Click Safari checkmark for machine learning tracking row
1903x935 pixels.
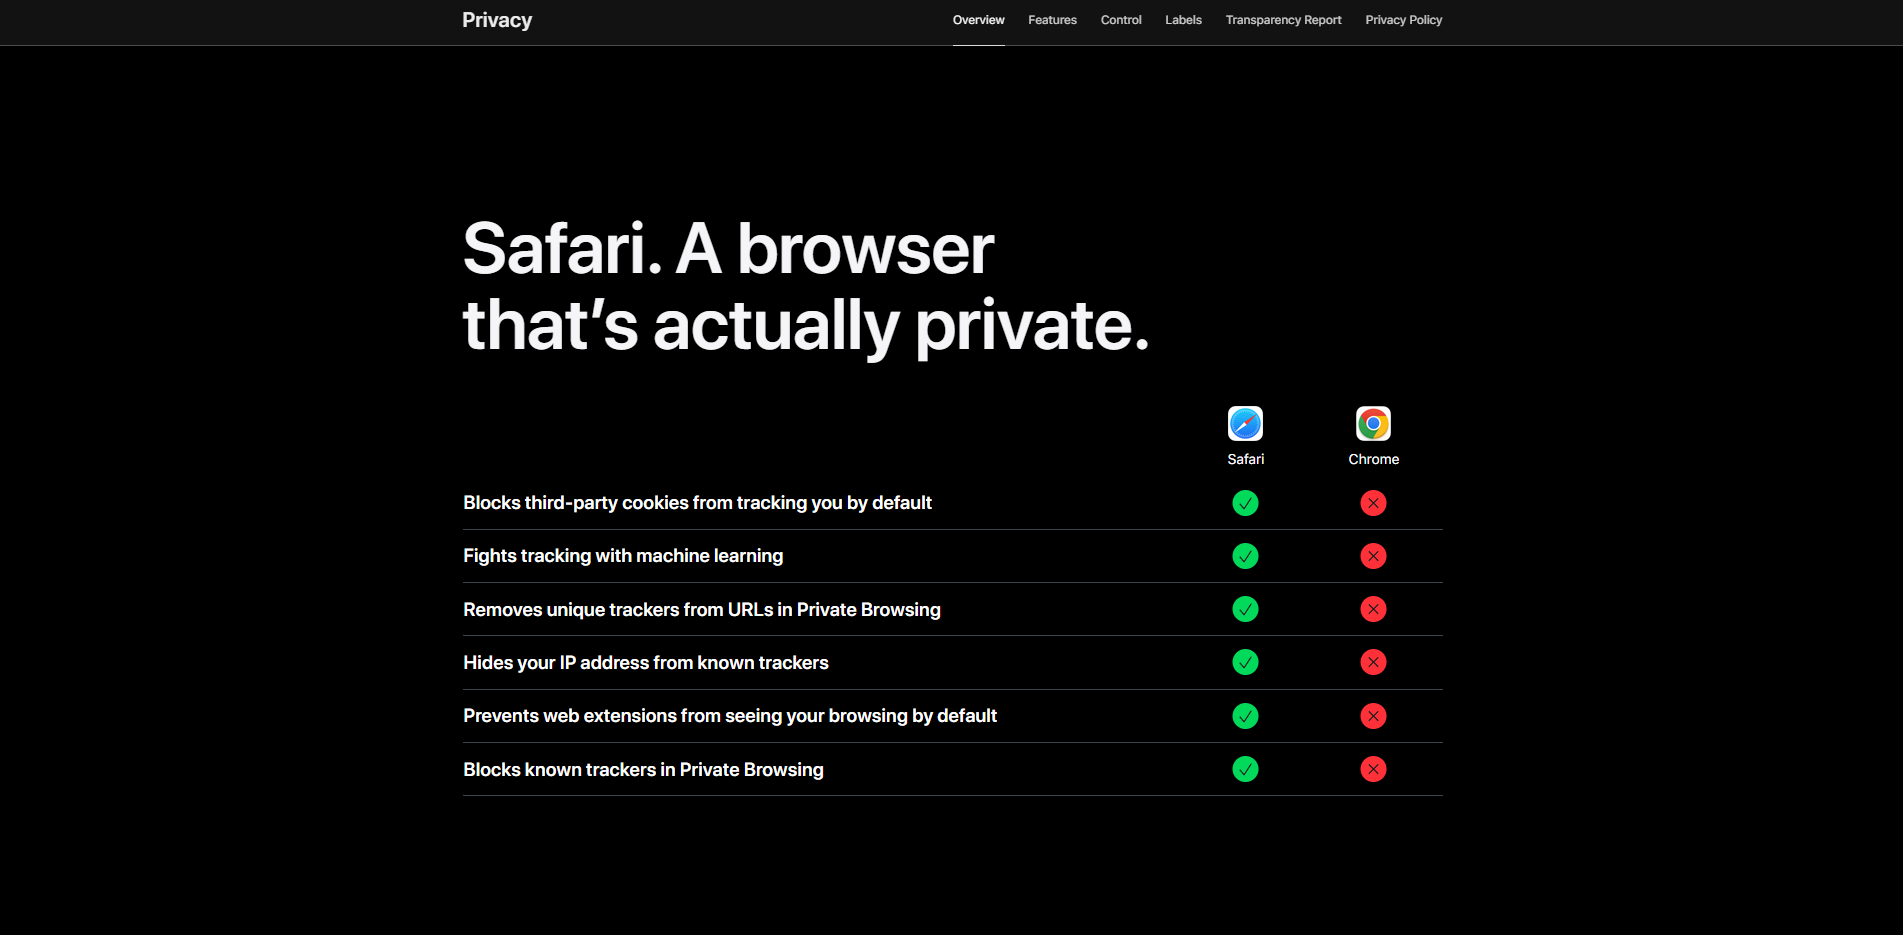click(x=1245, y=556)
